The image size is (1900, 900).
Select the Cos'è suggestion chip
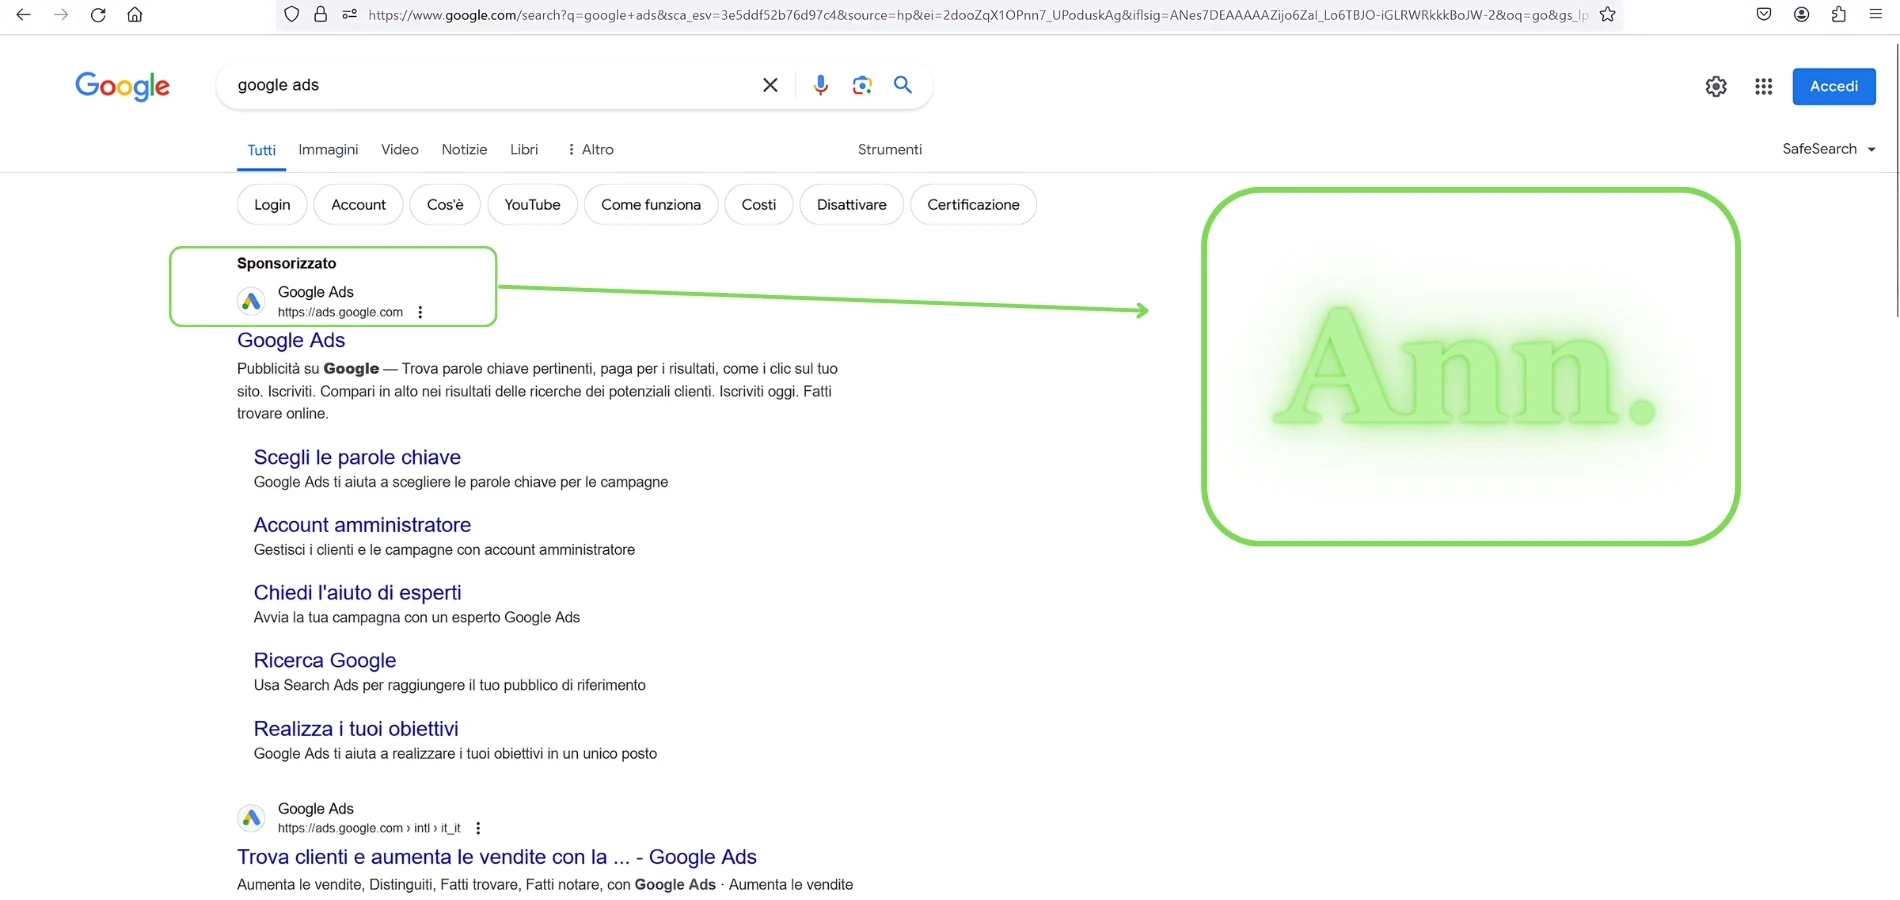coord(445,205)
